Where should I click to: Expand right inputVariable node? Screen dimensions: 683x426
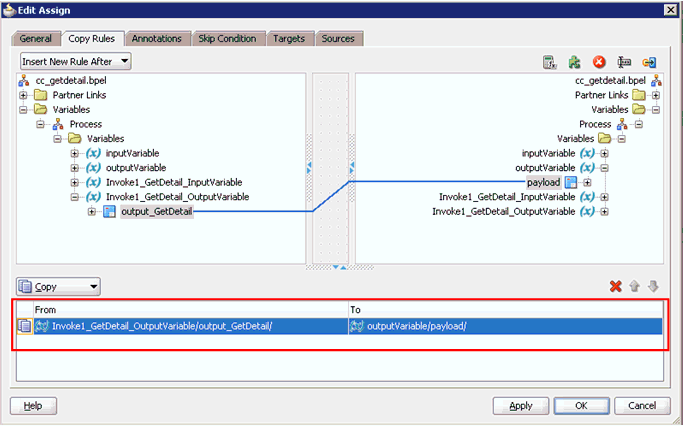(x=604, y=153)
